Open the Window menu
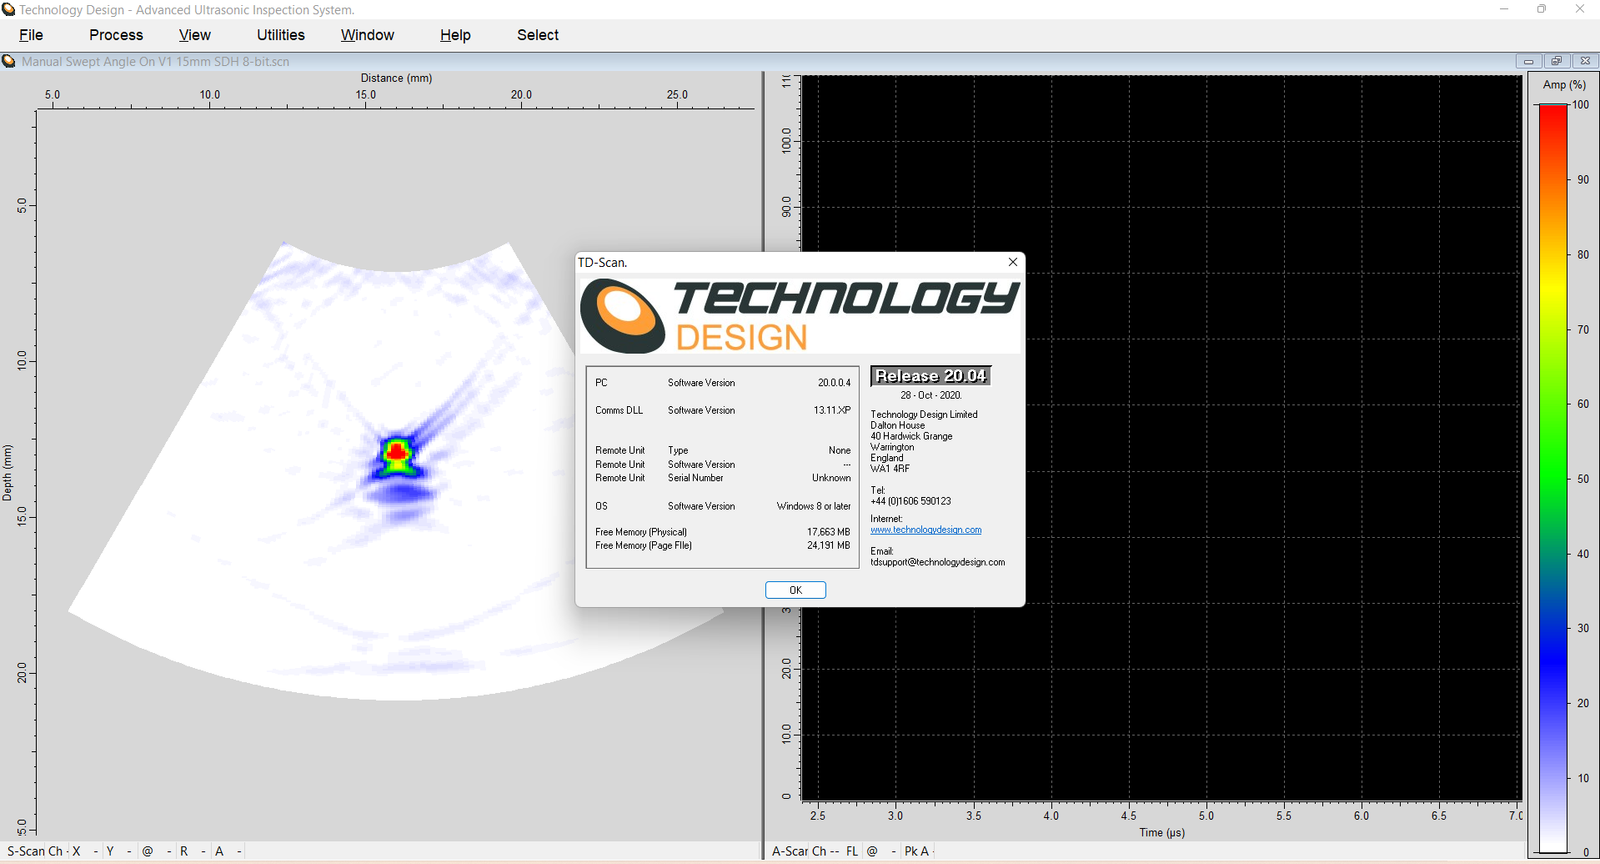This screenshot has width=1600, height=864. tap(367, 35)
